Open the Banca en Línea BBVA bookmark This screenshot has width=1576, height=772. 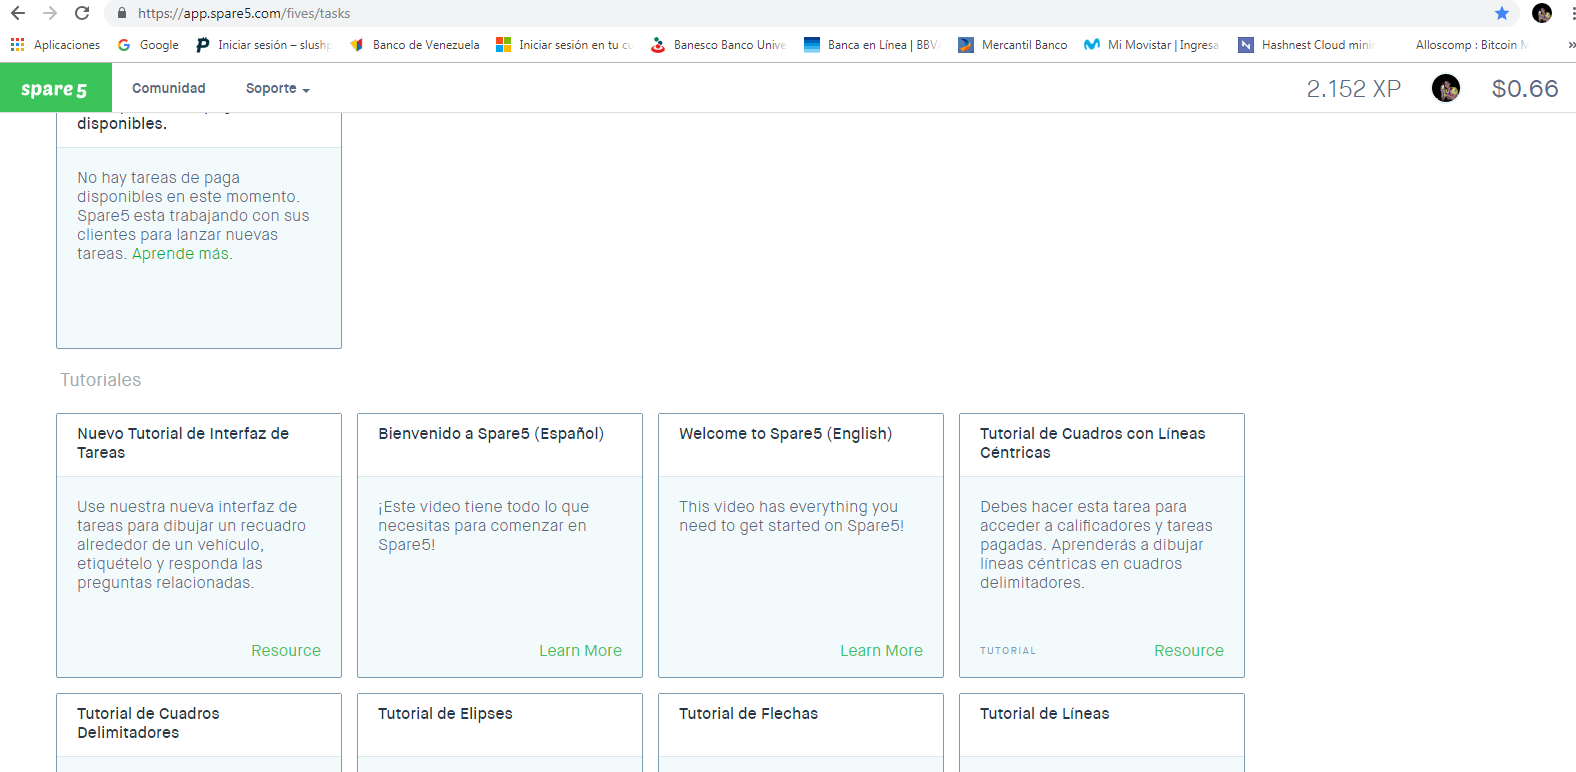tap(871, 45)
